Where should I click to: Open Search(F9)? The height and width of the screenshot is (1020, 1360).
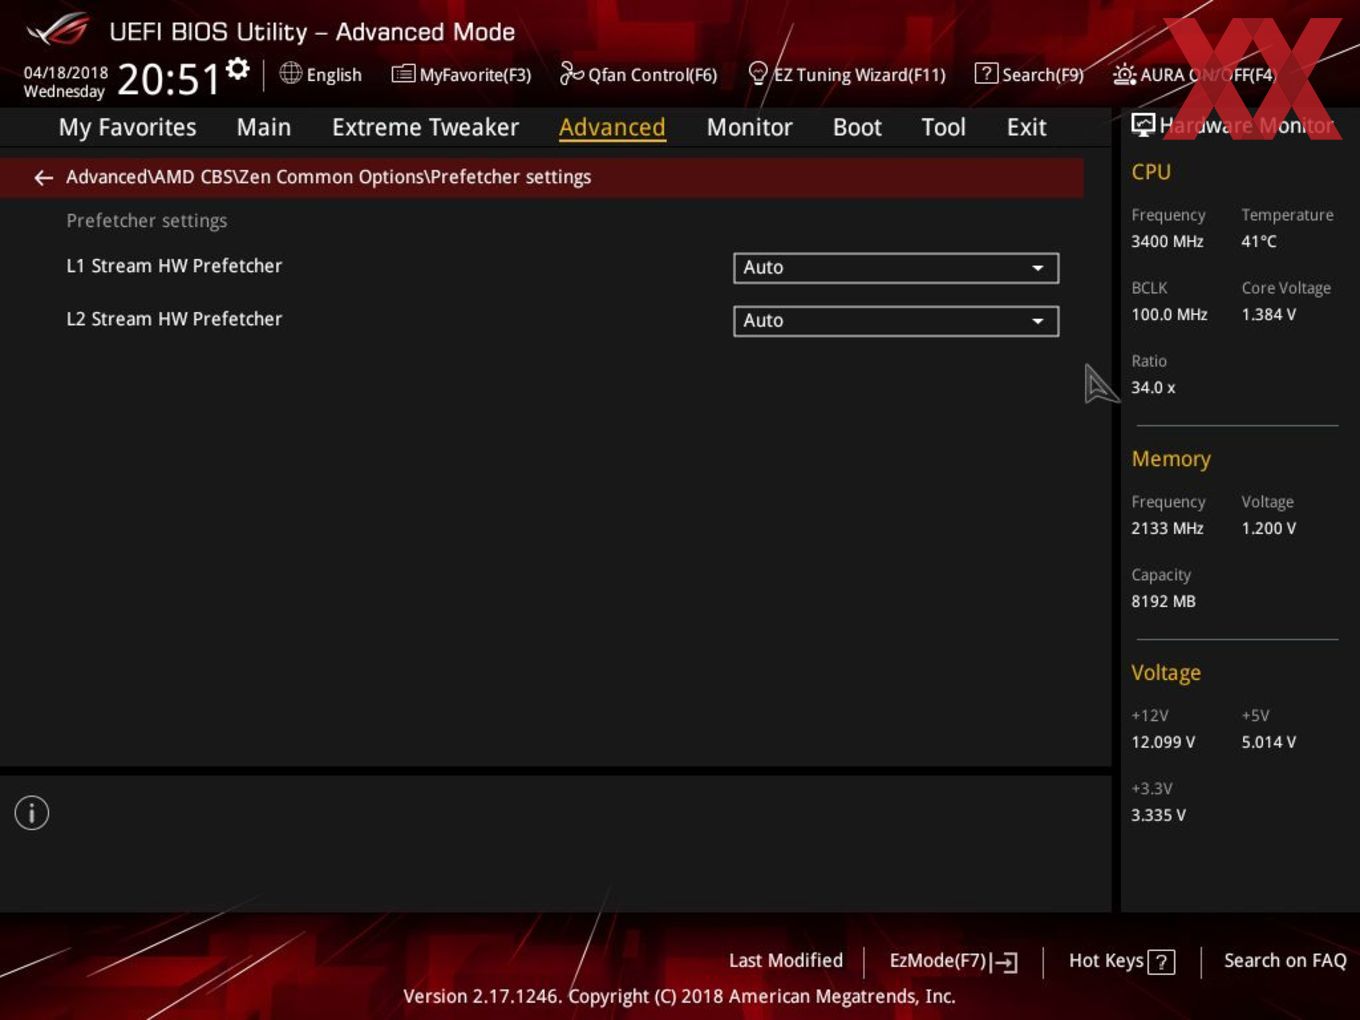1029,74
